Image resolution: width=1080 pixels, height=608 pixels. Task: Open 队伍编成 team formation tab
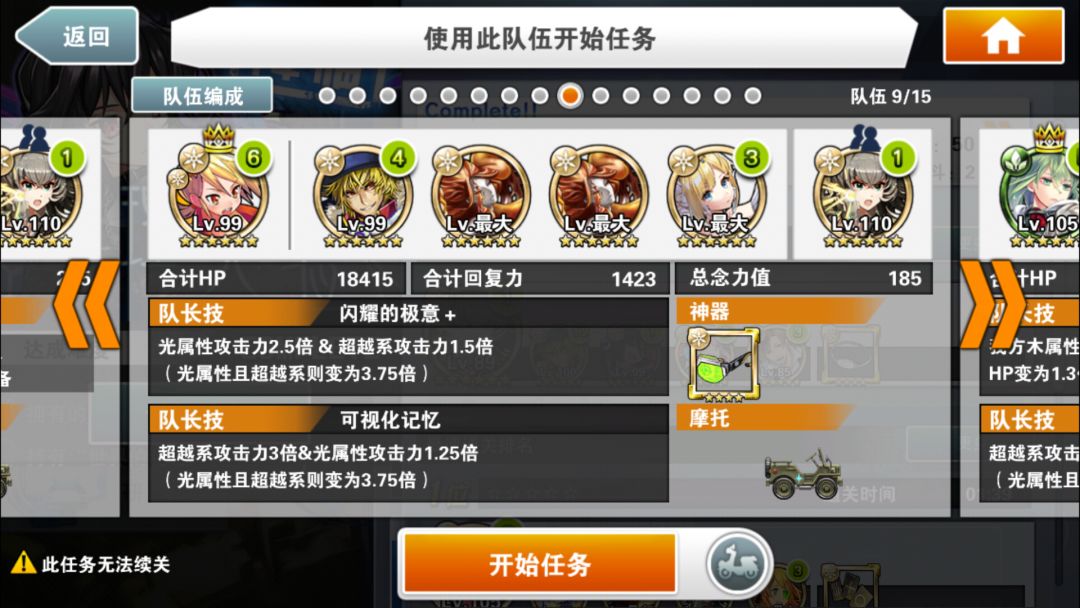click(202, 95)
